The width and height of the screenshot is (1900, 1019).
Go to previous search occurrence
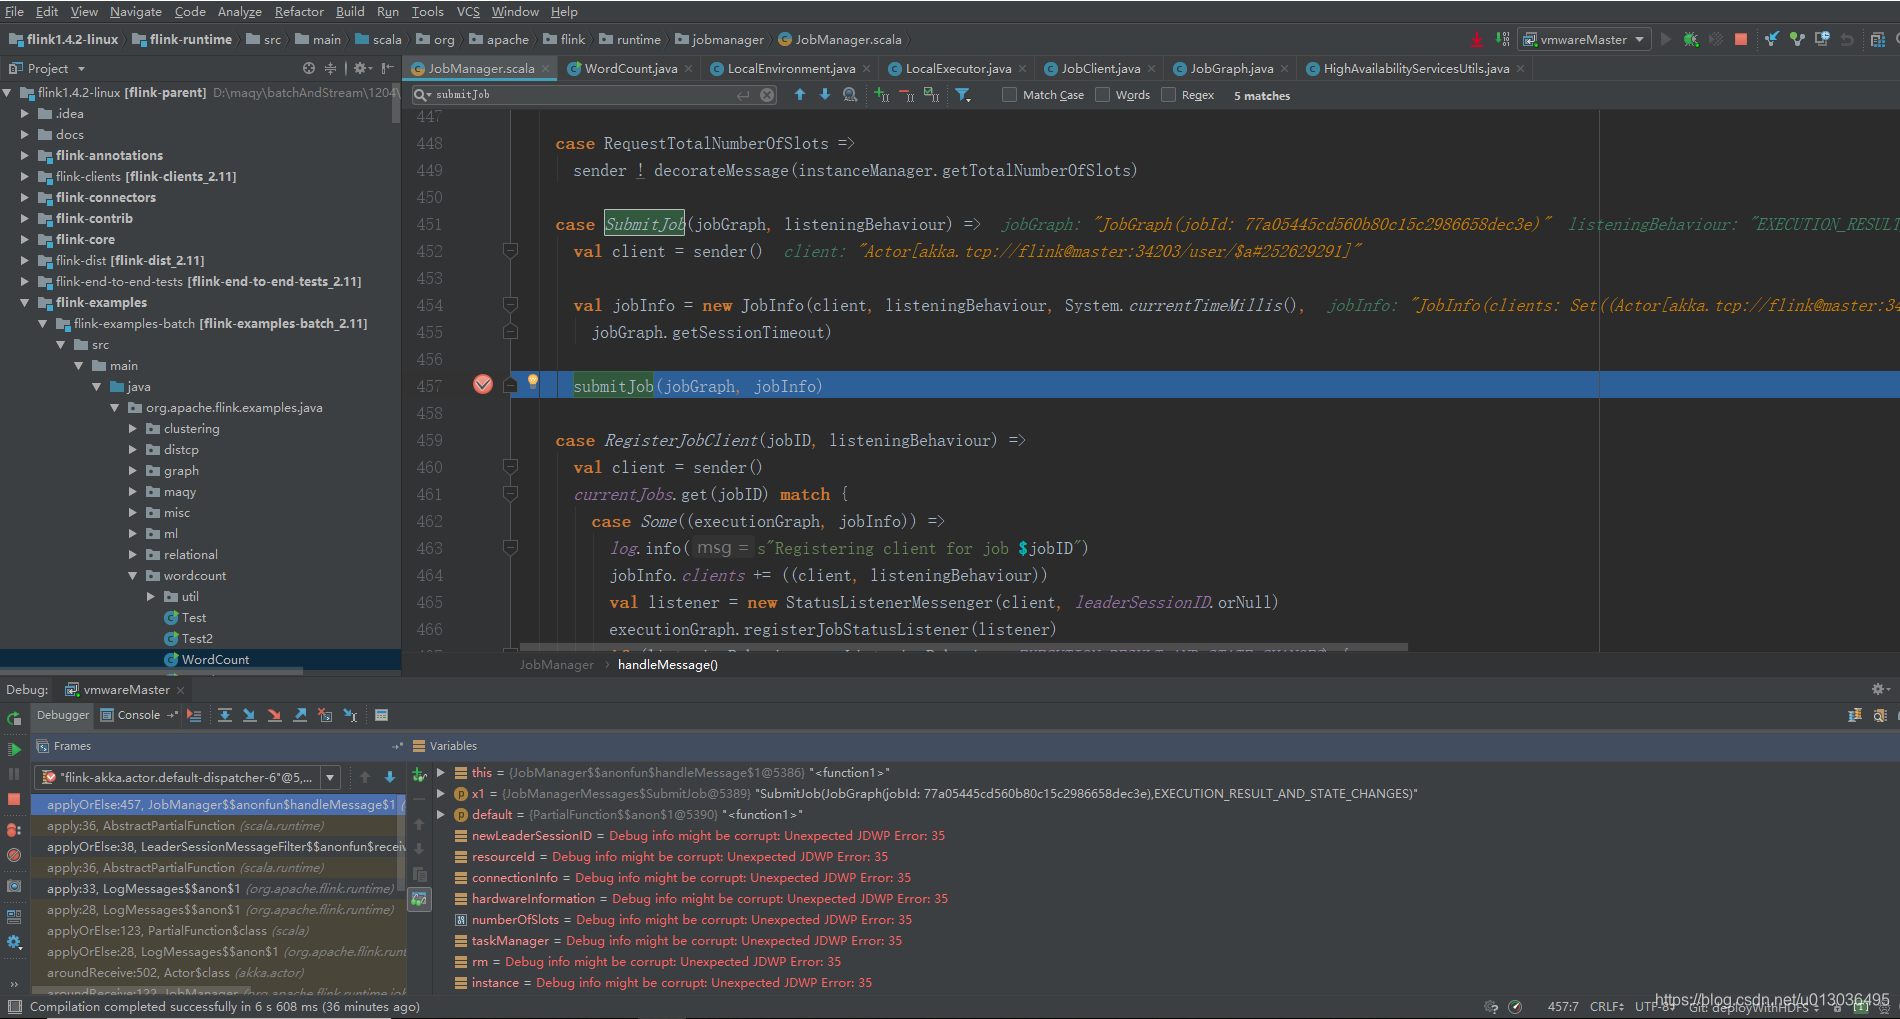[800, 94]
